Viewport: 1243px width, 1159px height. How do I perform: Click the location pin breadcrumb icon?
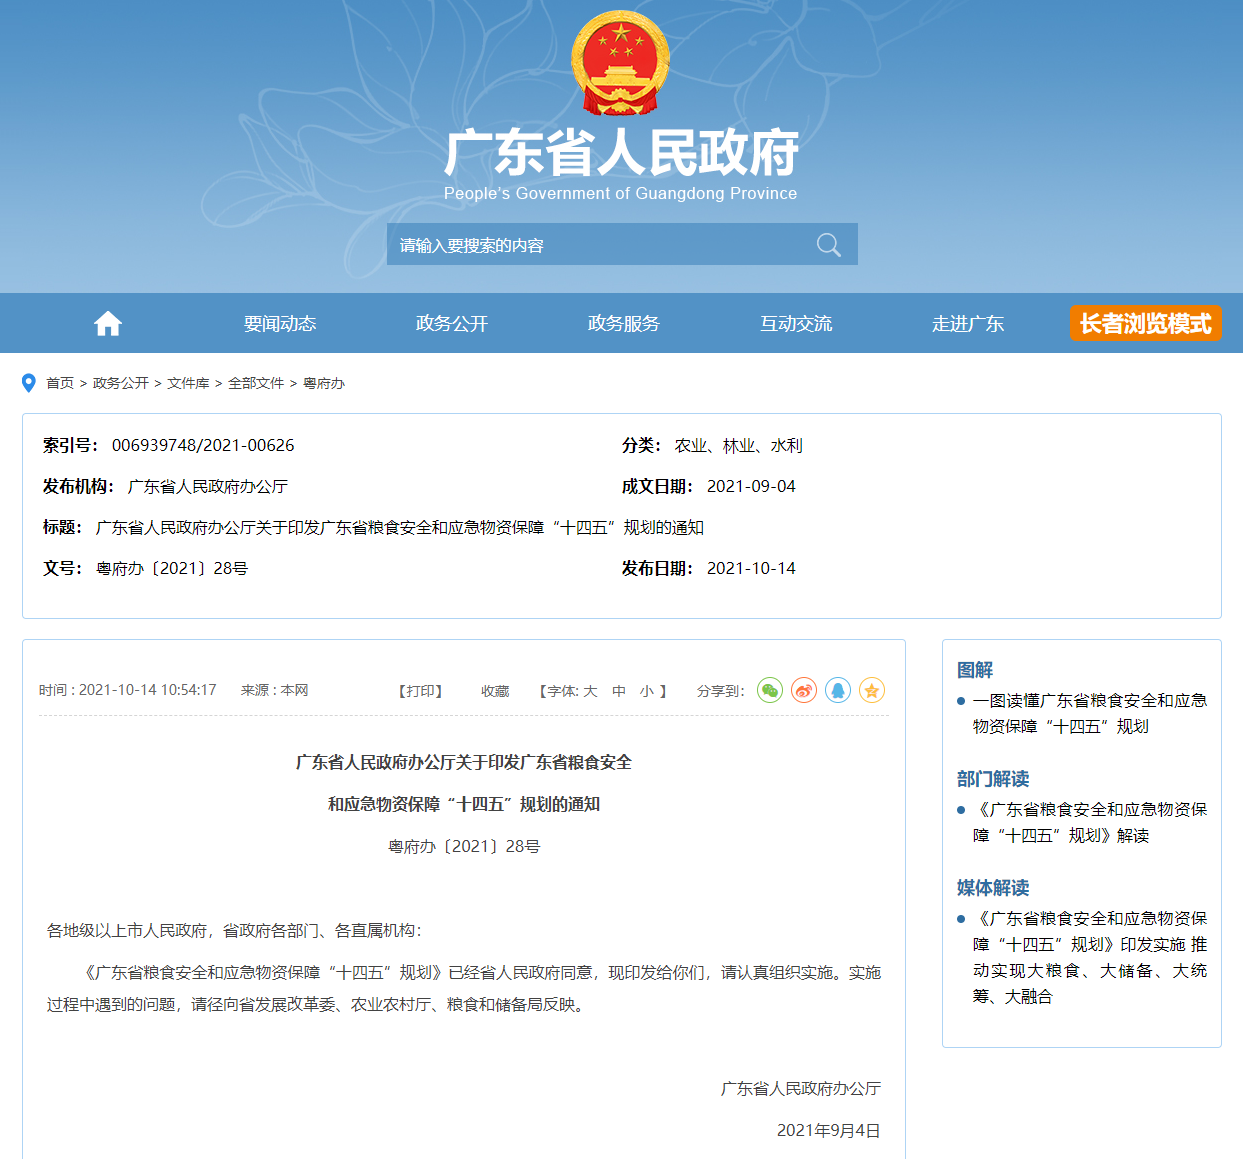tap(29, 383)
